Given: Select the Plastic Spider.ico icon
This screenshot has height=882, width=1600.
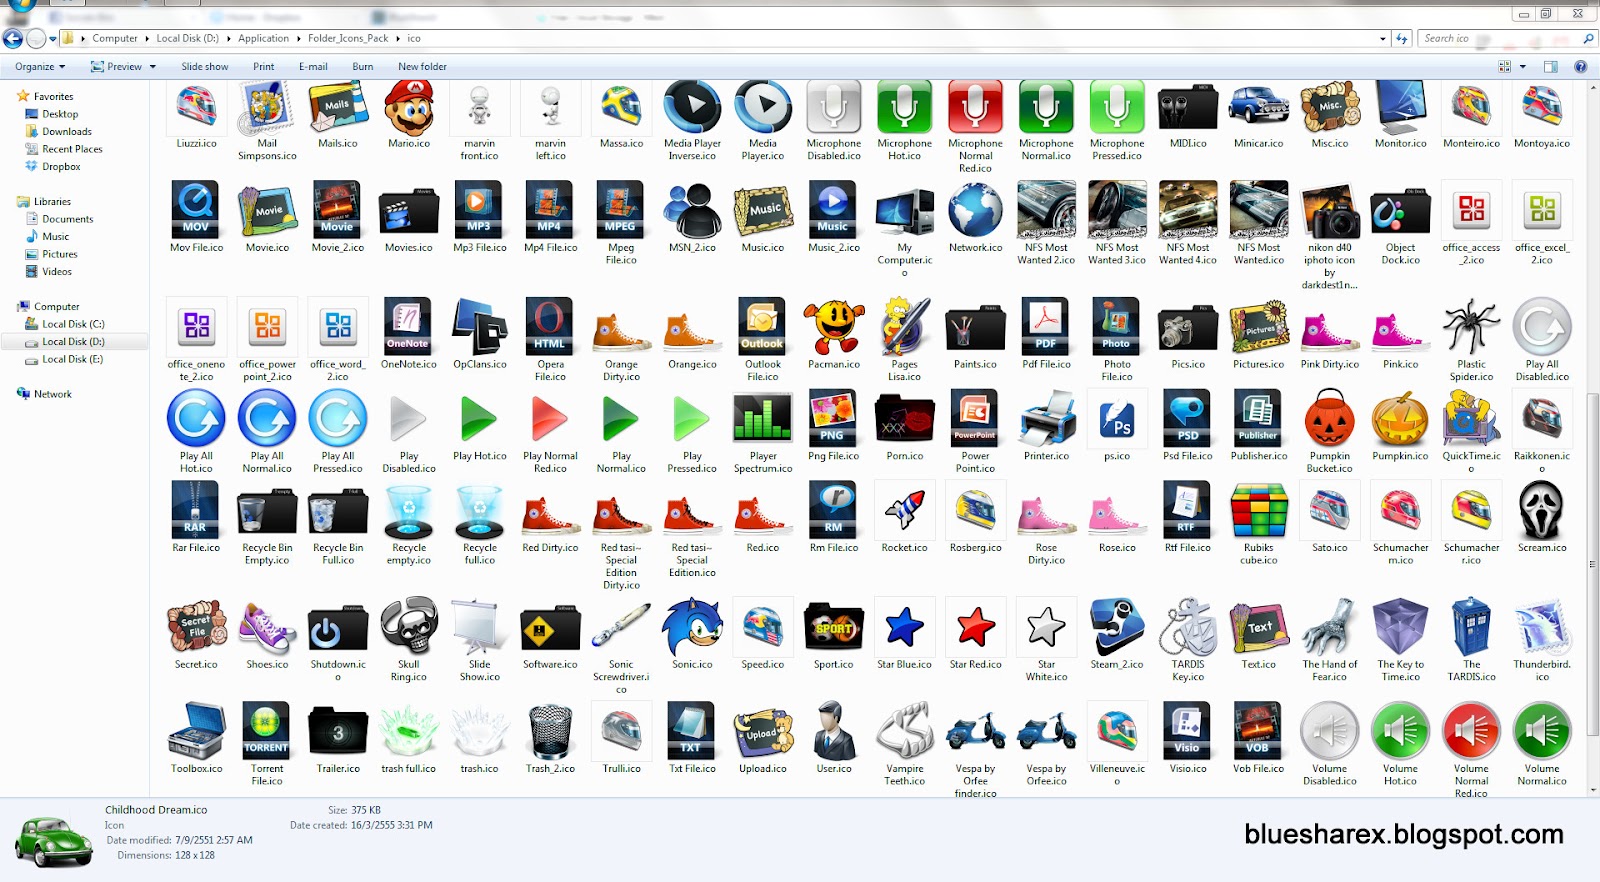Looking at the screenshot, I should (1471, 326).
